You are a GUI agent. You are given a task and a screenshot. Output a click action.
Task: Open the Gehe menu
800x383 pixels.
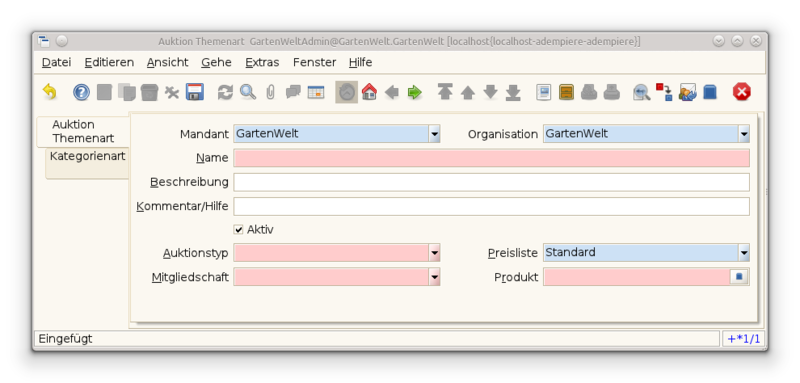click(216, 62)
